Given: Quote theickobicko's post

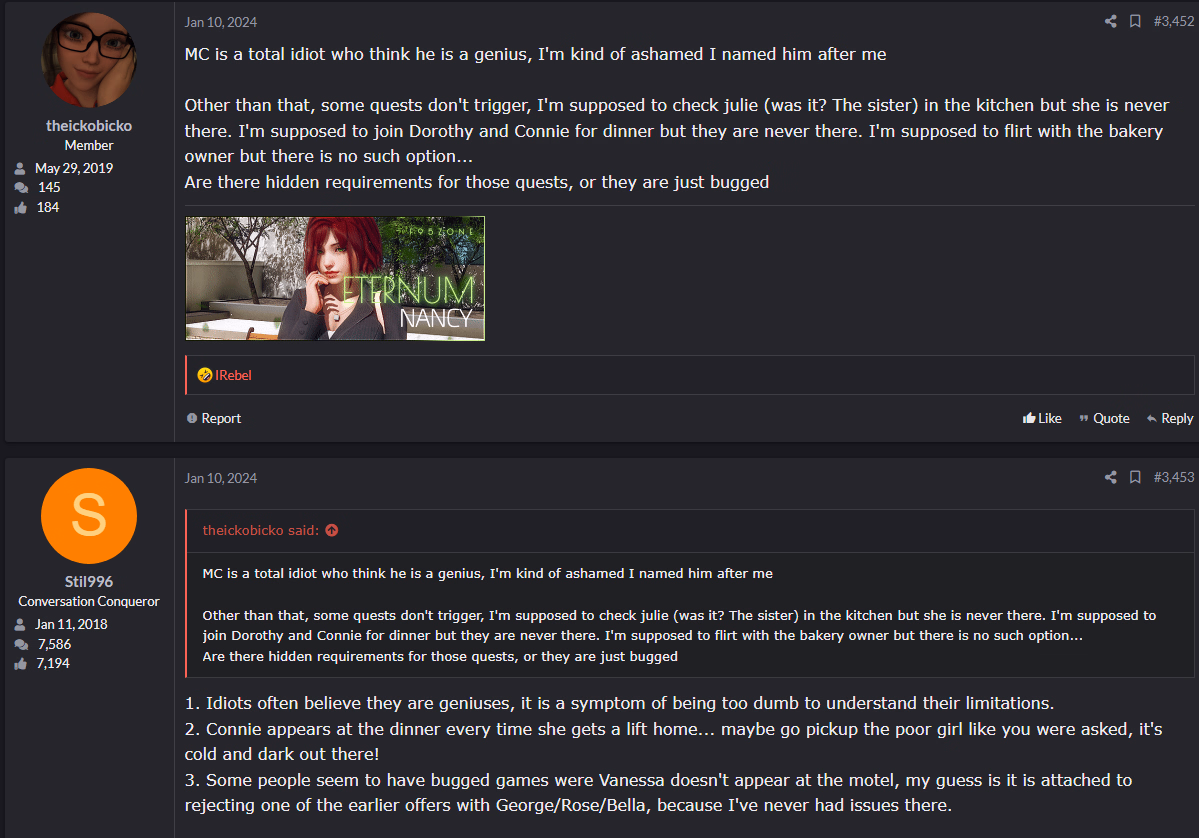Looking at the screenshot, I should pyautogui.click(x=1103, y=418).
